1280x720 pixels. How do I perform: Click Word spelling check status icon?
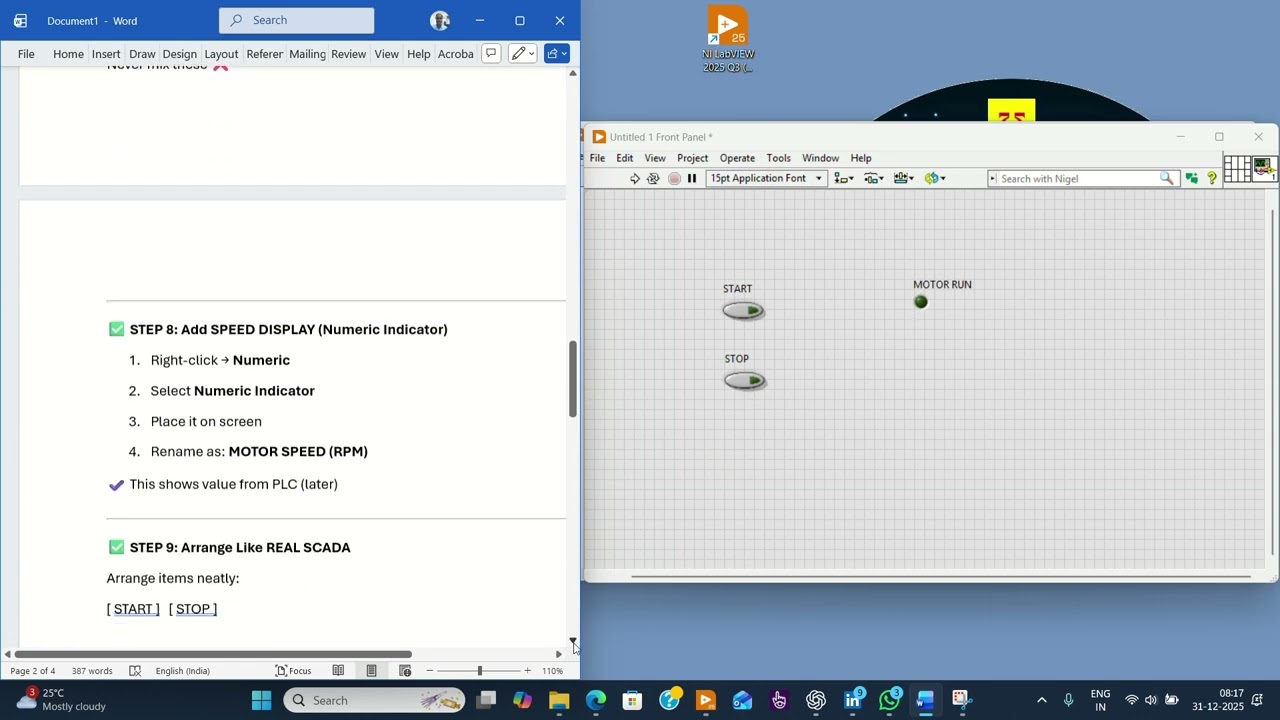[135, 671]
